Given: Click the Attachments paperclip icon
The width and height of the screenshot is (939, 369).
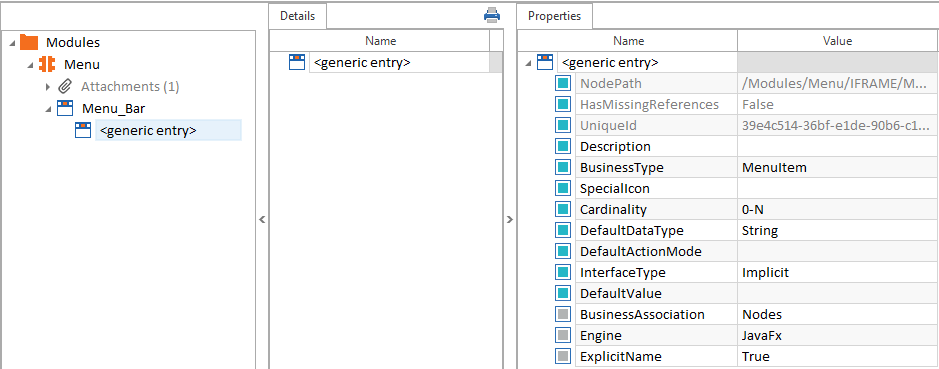Looking at the screenshot, I should 65,86.
